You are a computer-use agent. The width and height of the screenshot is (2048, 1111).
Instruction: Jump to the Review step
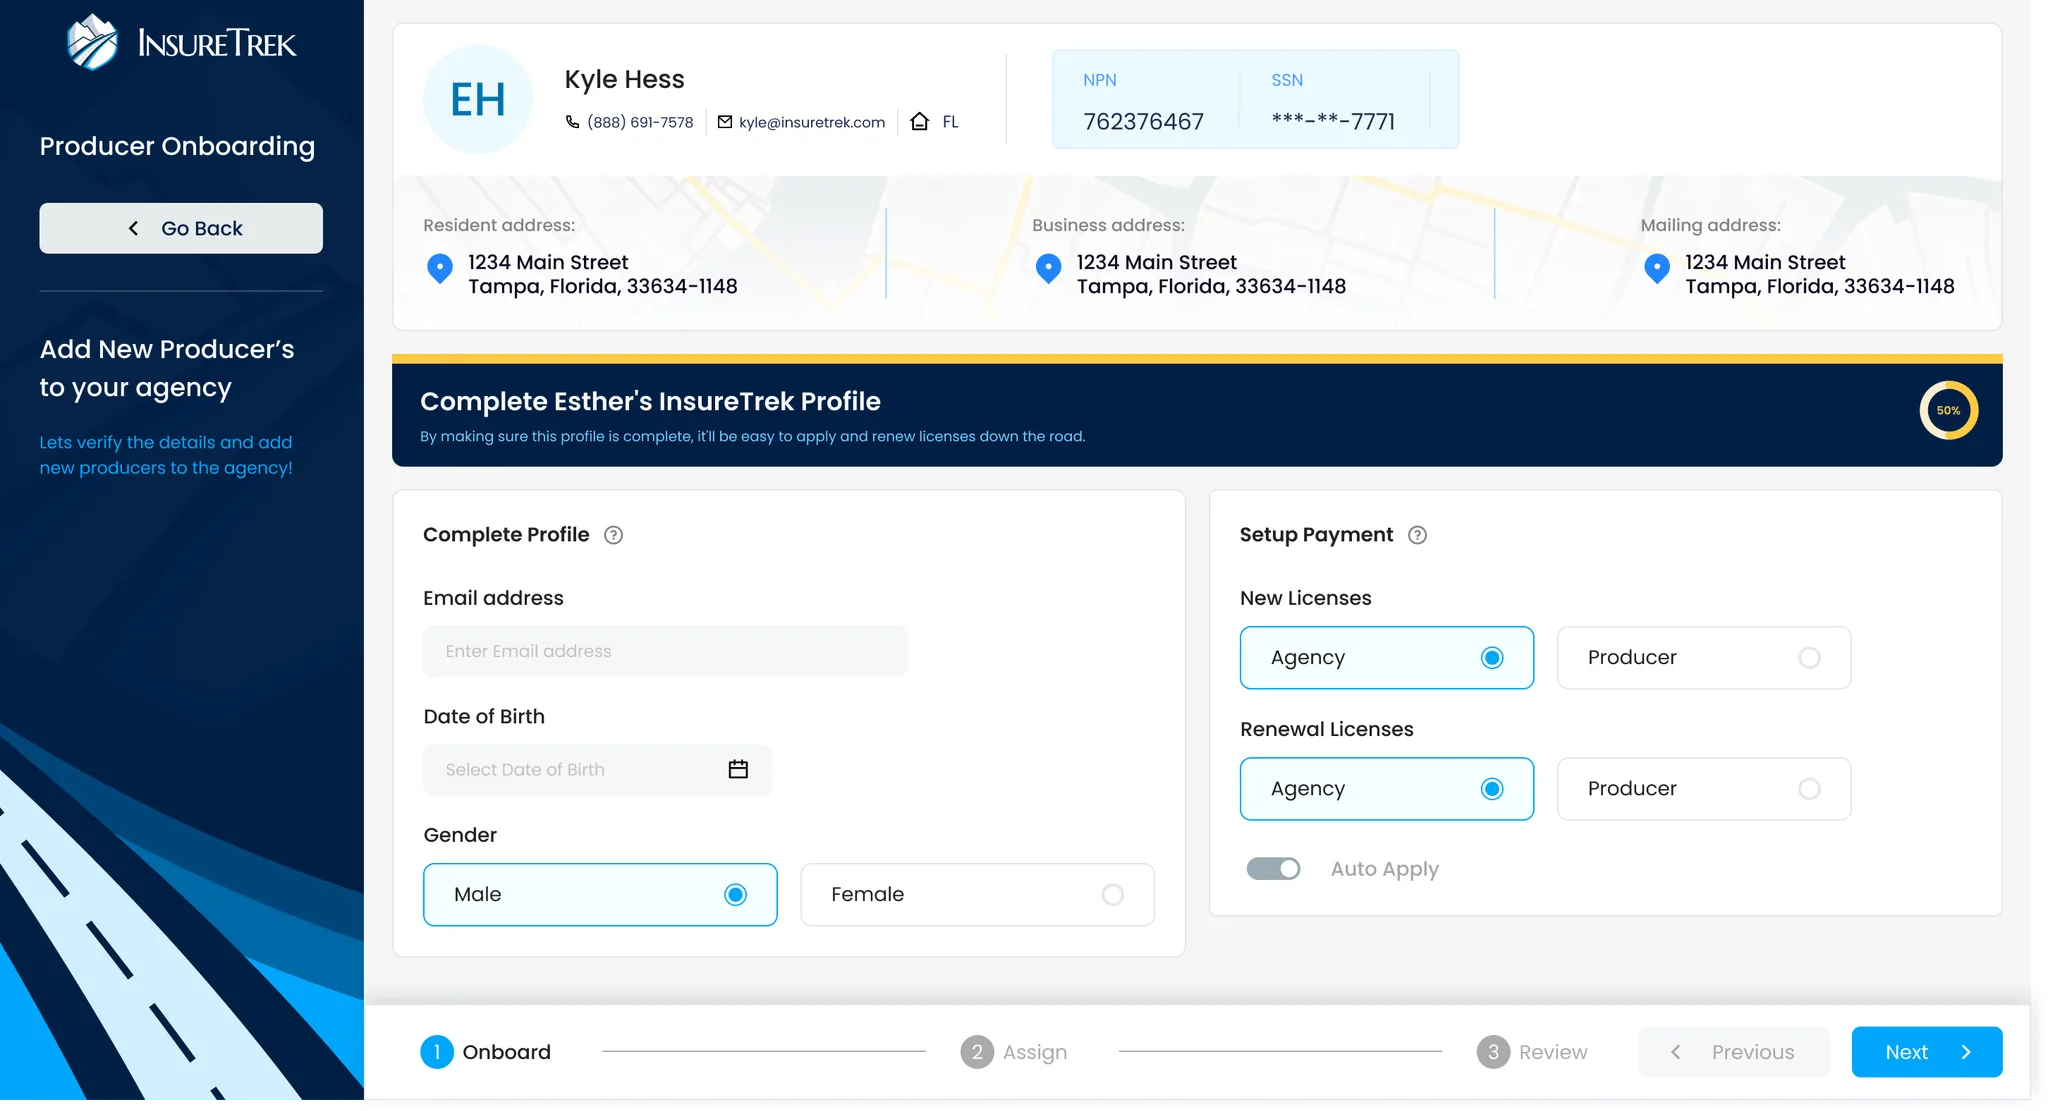point(1532,1051)
